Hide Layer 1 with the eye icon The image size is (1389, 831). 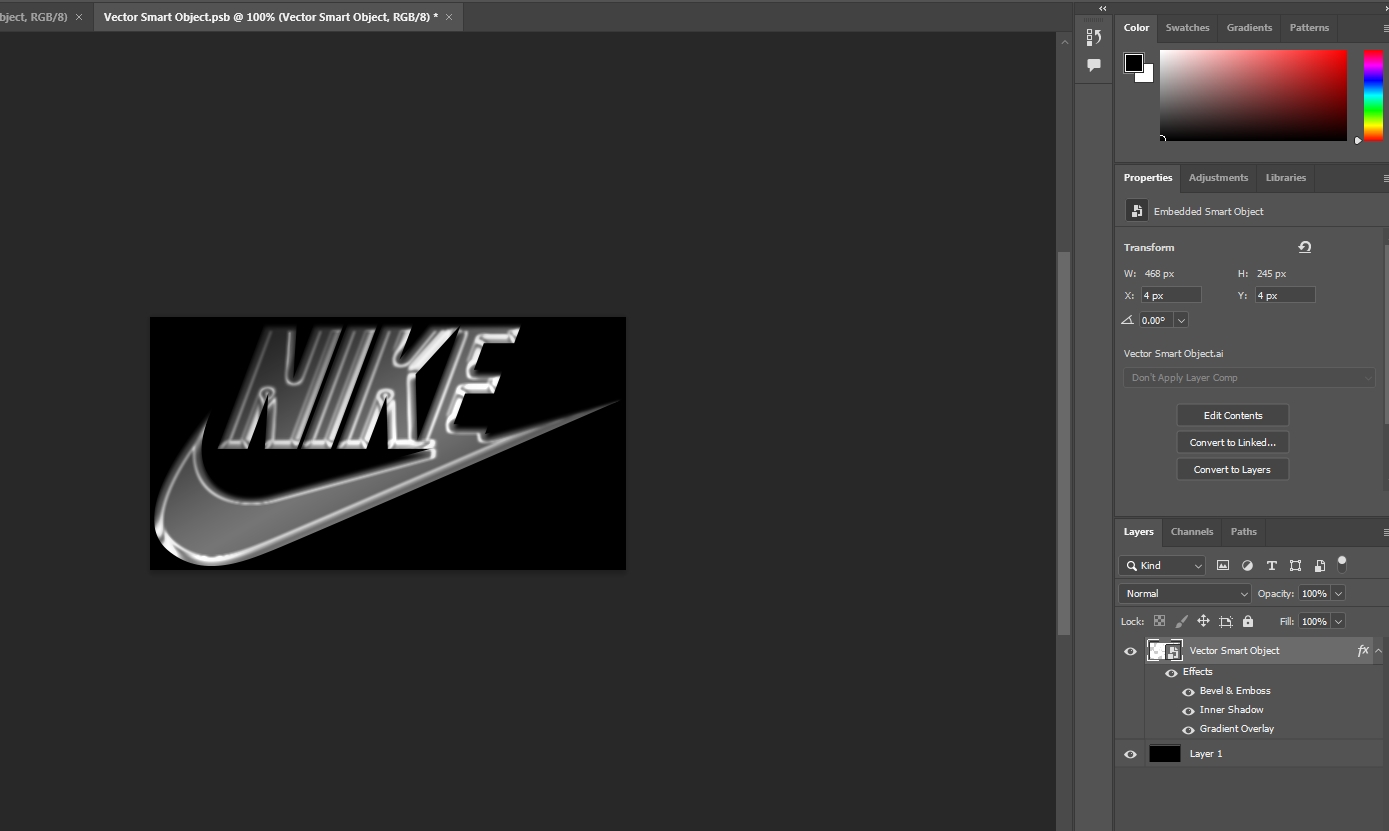pyautogui.click(x=1130, y=754)
